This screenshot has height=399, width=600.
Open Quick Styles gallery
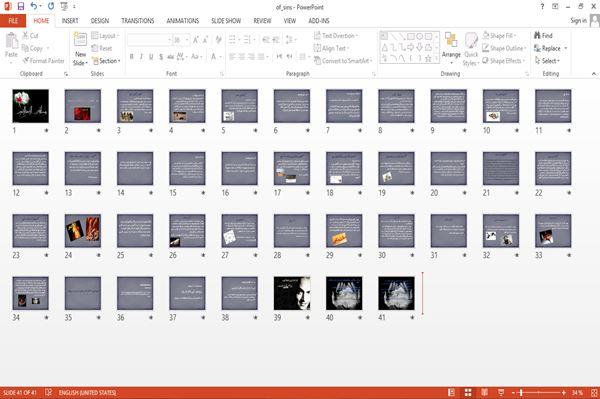tap(471, 49)
